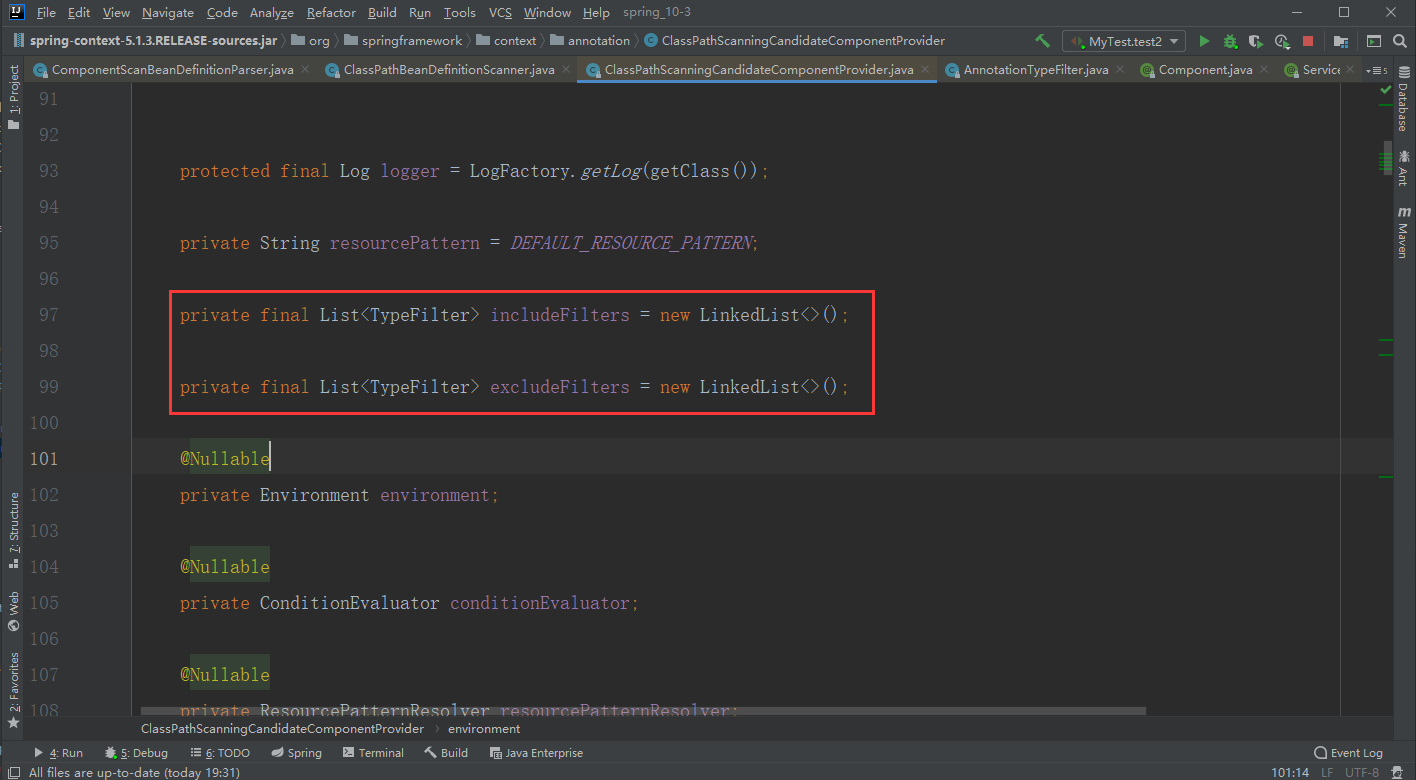Image resolution: width=1416 pixels, height=780 pixels.
Task: Click the includeFilters field name
Action: pos(560,315)
